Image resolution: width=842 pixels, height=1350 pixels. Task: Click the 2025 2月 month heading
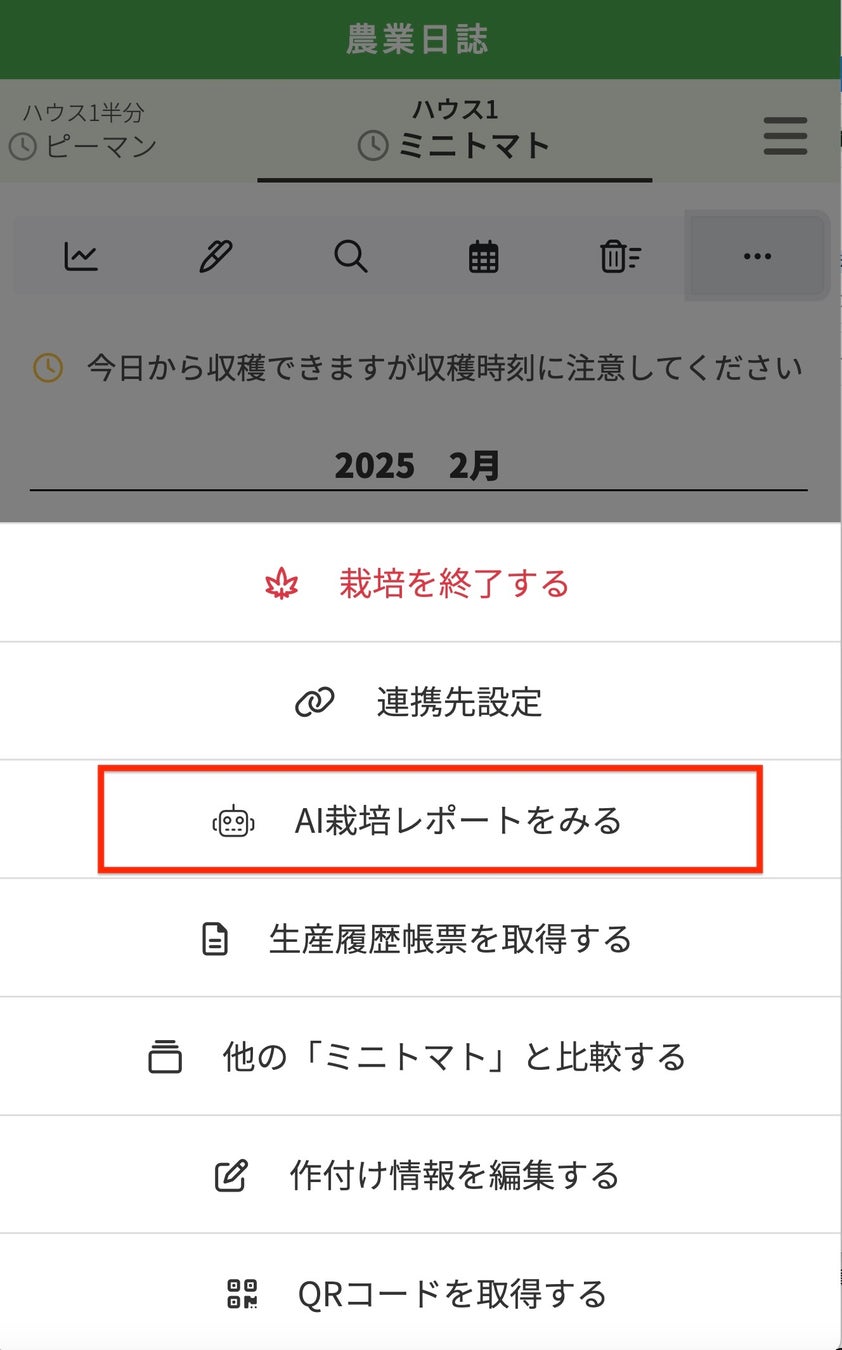click(x=417, y=466)
